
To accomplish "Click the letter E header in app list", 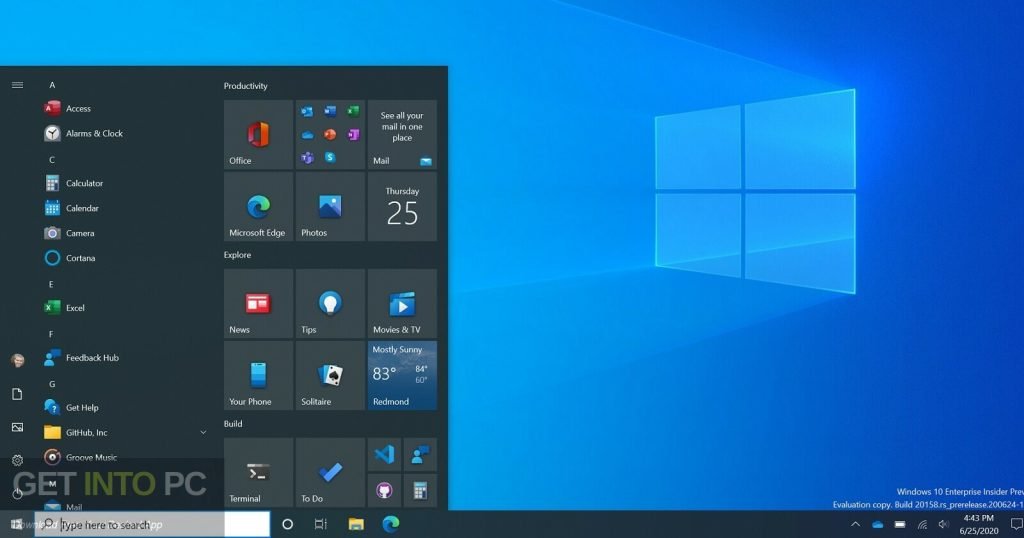I will (x=51, y=284).
